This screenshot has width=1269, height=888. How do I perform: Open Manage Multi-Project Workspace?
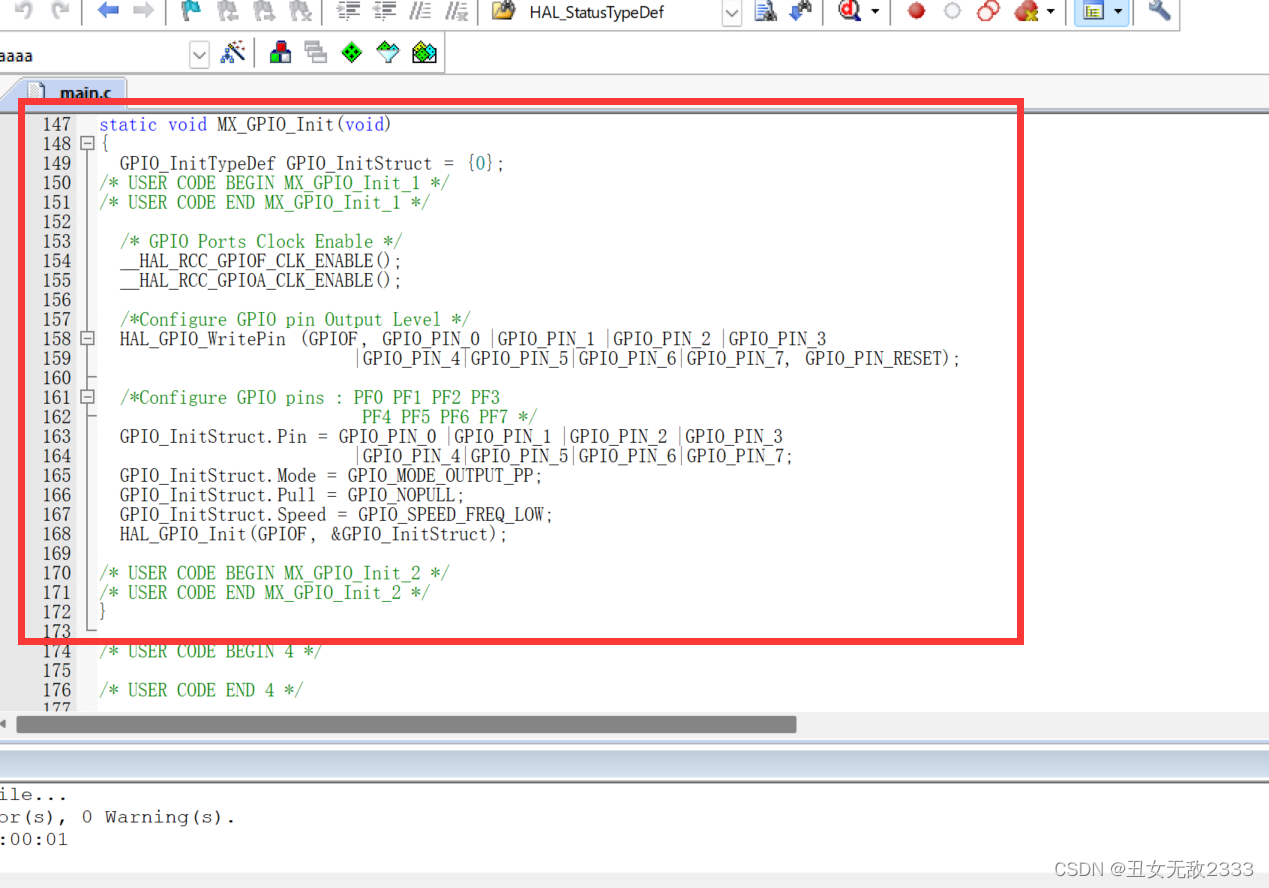[316, 53]
